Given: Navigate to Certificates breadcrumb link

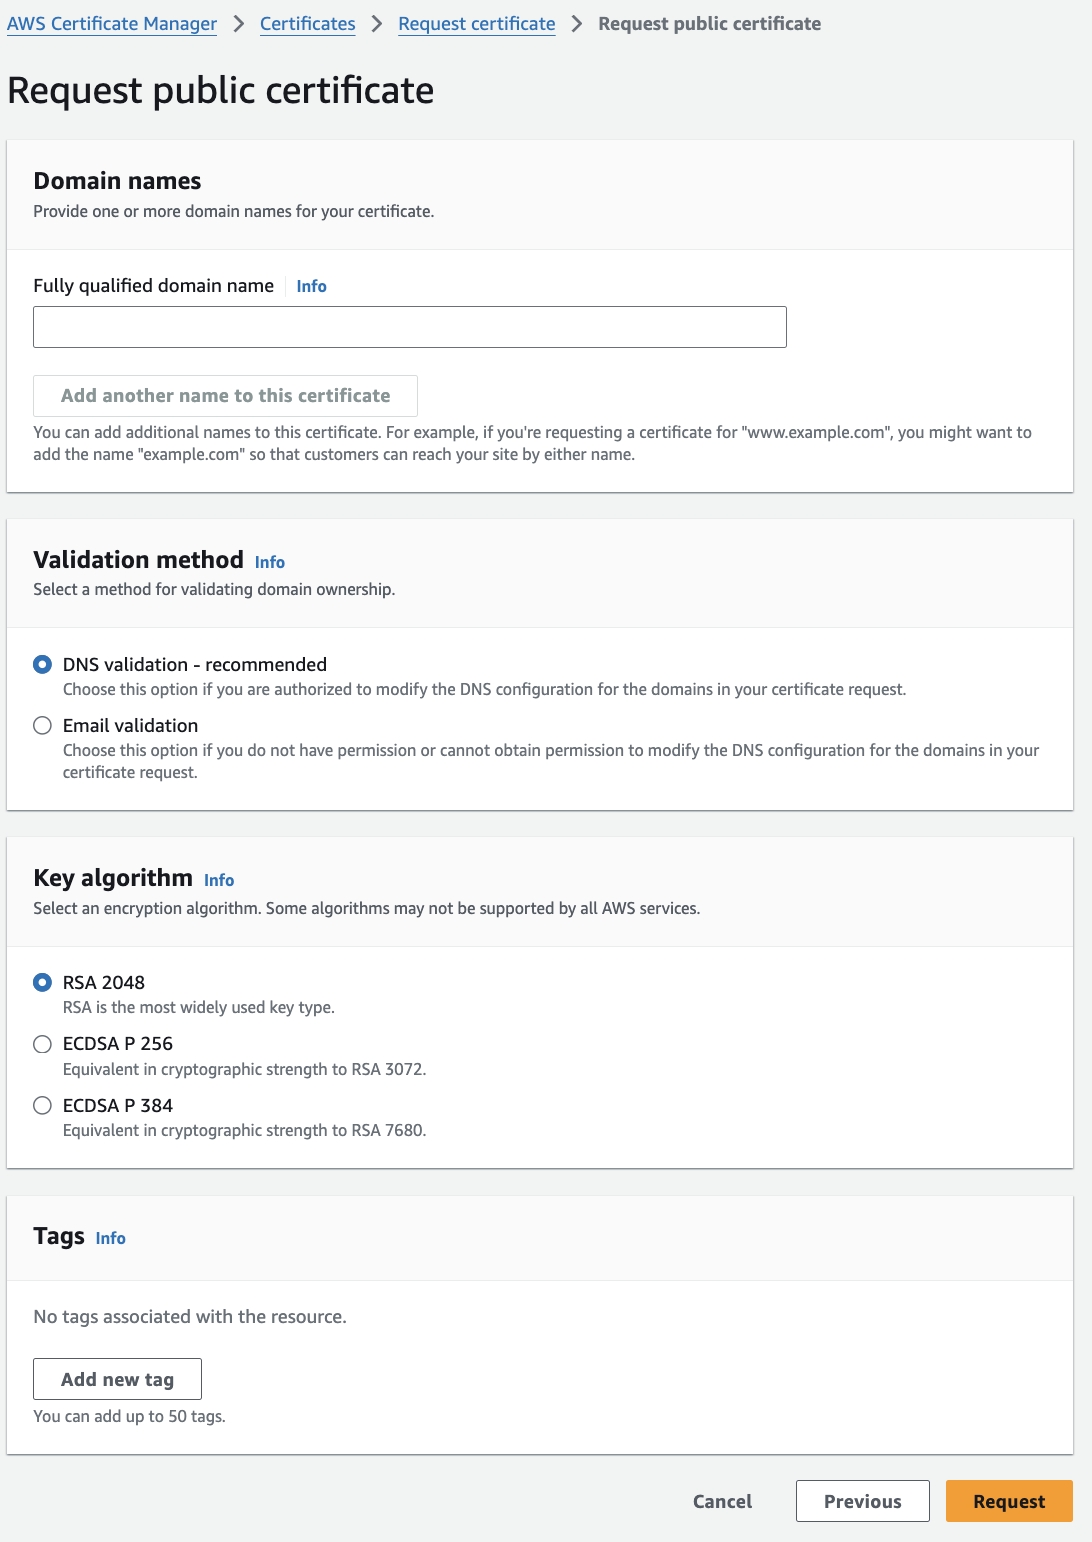Looking at the screenshot, I should [x=307, y=24].
